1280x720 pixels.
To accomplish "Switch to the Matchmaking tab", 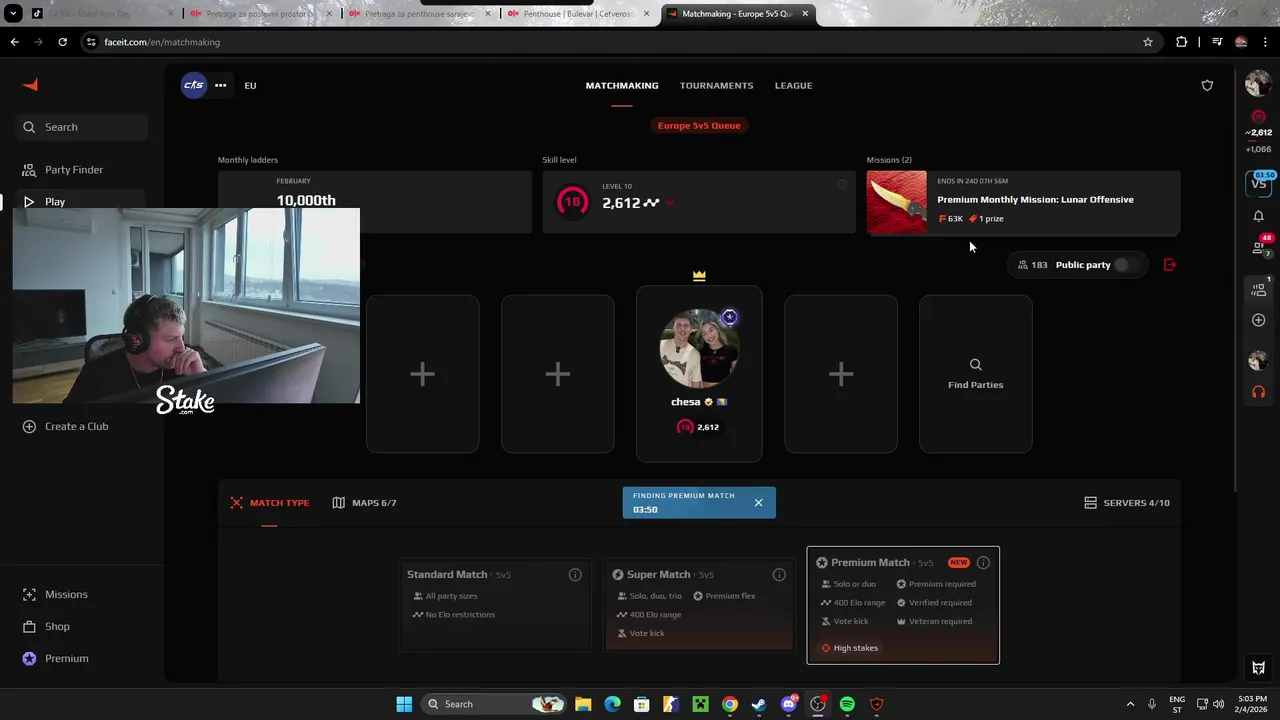I will (x=622, y=85).
